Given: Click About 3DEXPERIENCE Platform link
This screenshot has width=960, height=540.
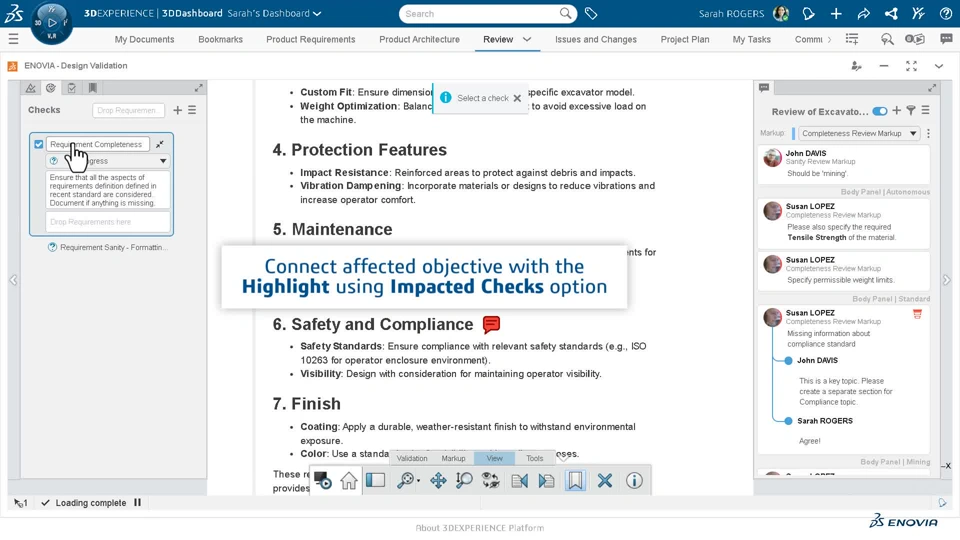Looking at the screenshot, I should click(x=479, y=528).
